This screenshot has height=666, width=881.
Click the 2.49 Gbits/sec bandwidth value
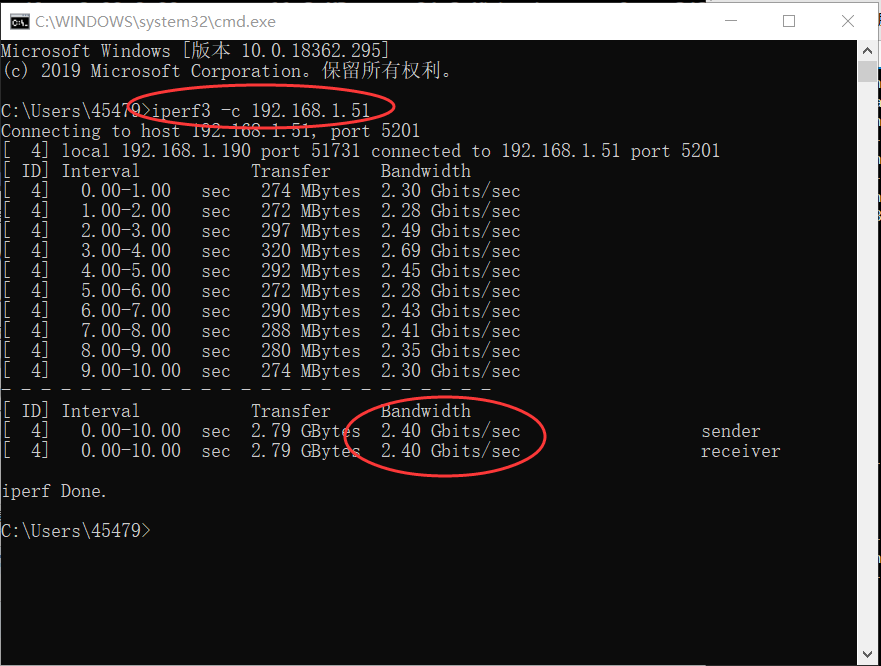[x=451, y=231]
